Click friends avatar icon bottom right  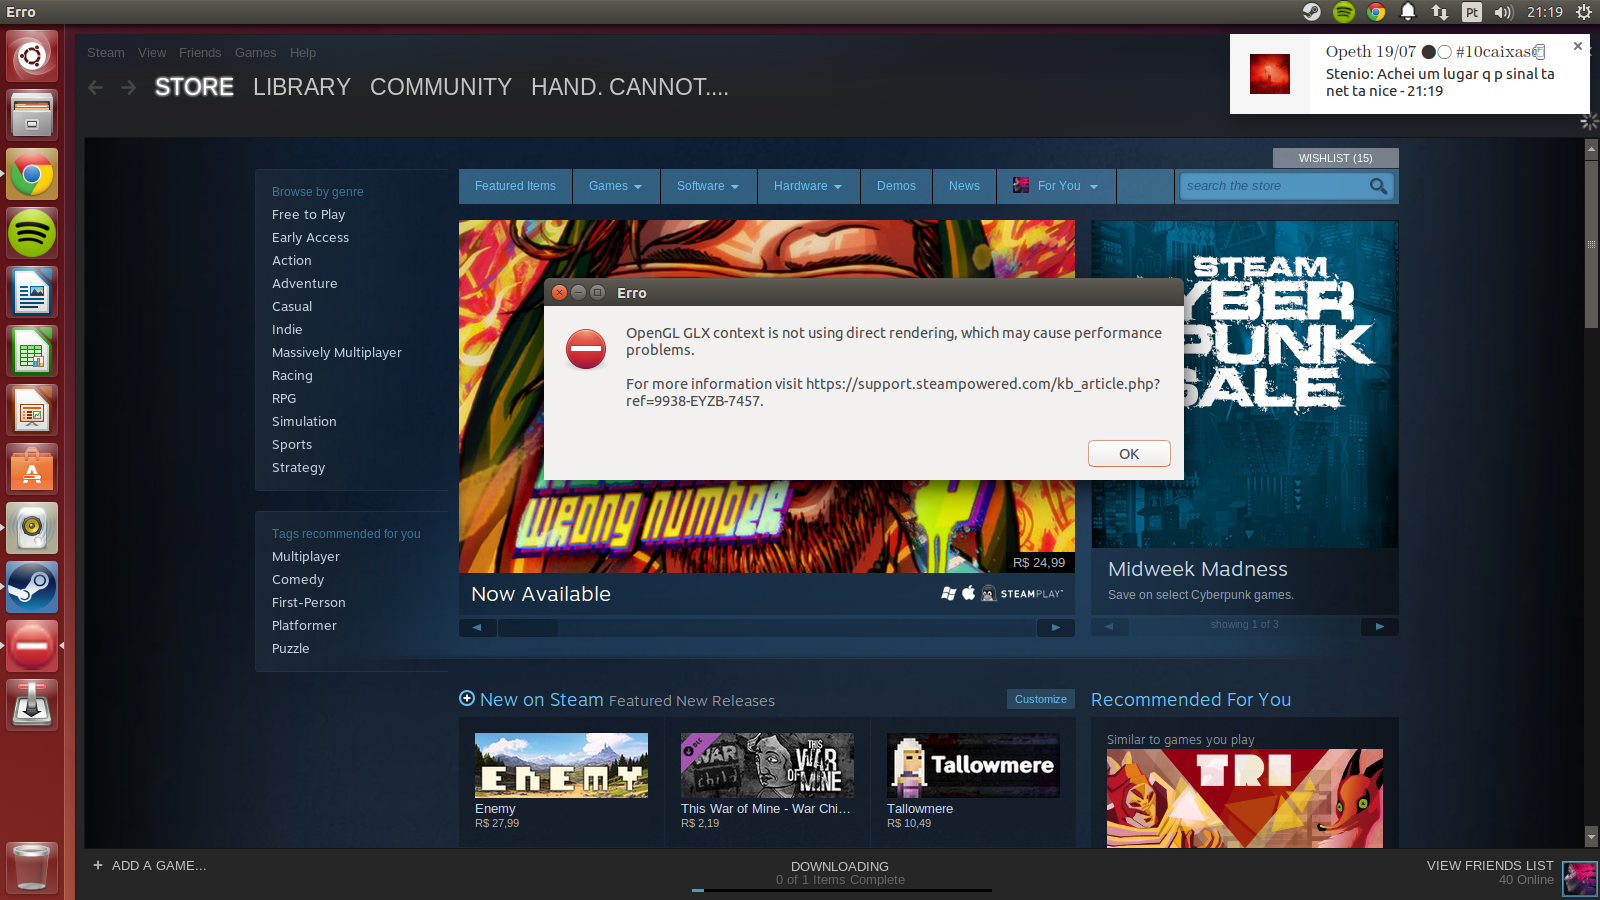coord(1580,878)
